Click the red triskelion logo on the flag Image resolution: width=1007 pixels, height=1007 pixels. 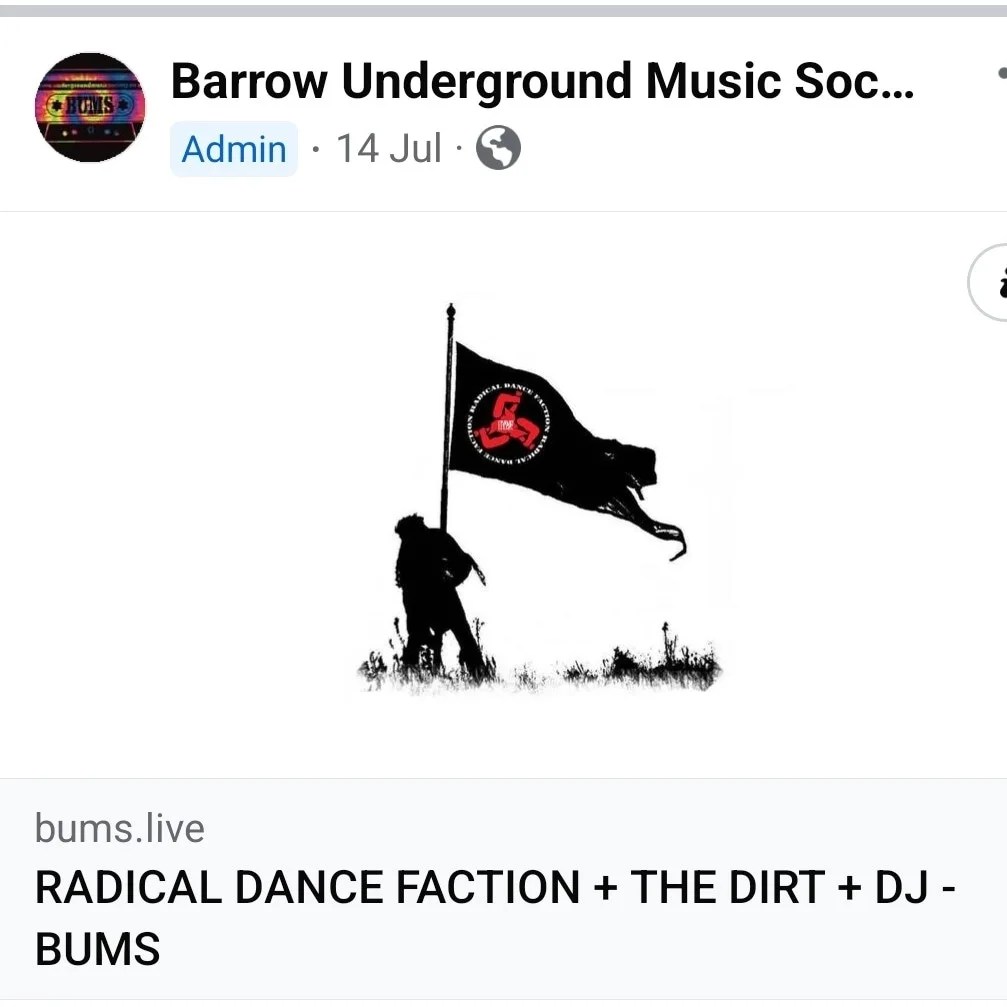tap(507, 423)
